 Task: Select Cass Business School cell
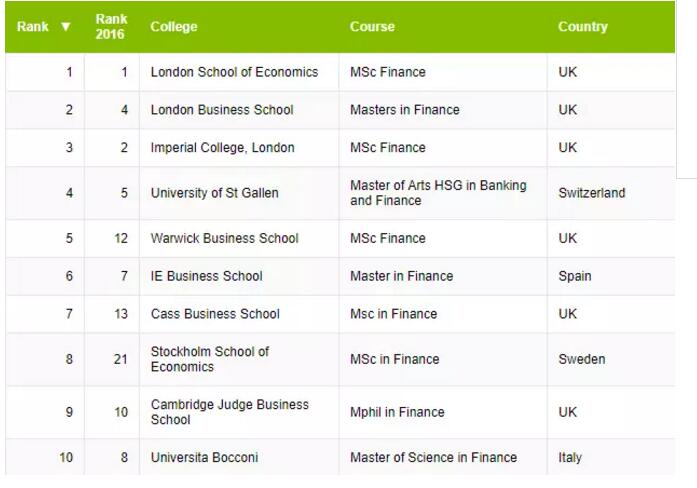(215, 314)
